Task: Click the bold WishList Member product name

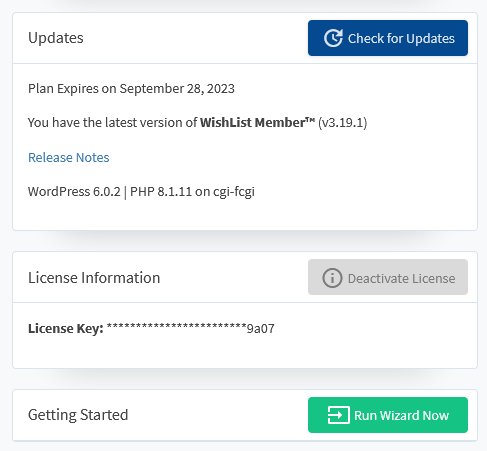Action: coord(257,122)
